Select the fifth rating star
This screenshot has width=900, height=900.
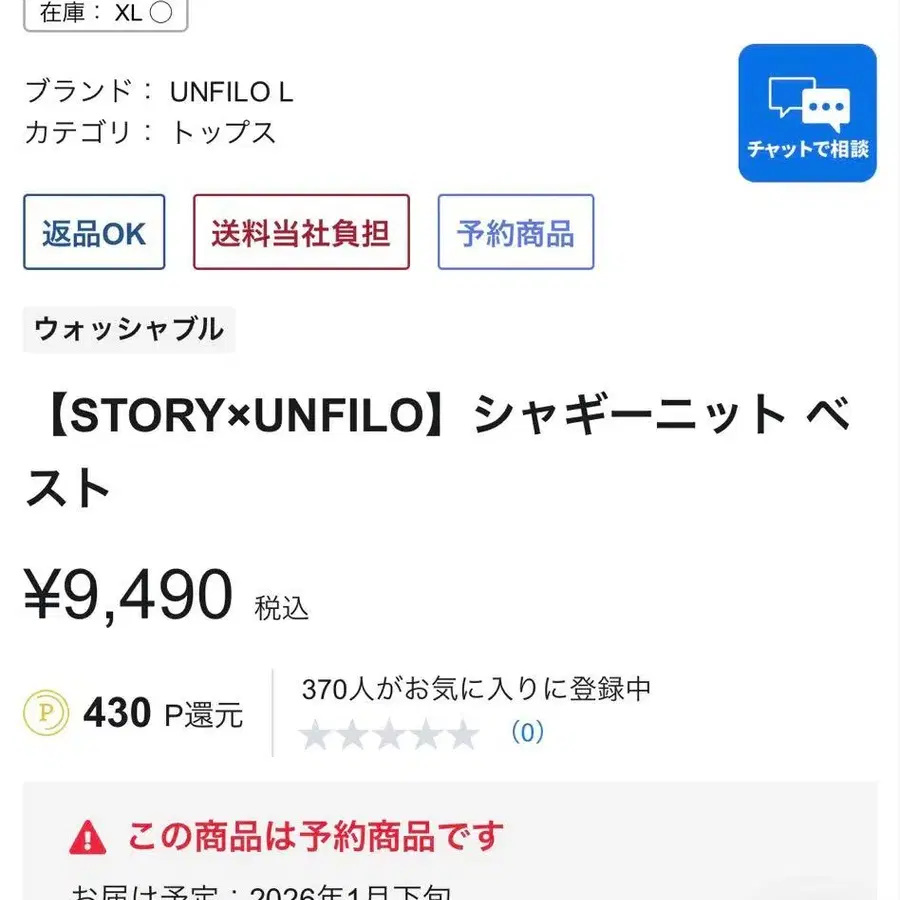pyautogui.click(x=463, y=735)
